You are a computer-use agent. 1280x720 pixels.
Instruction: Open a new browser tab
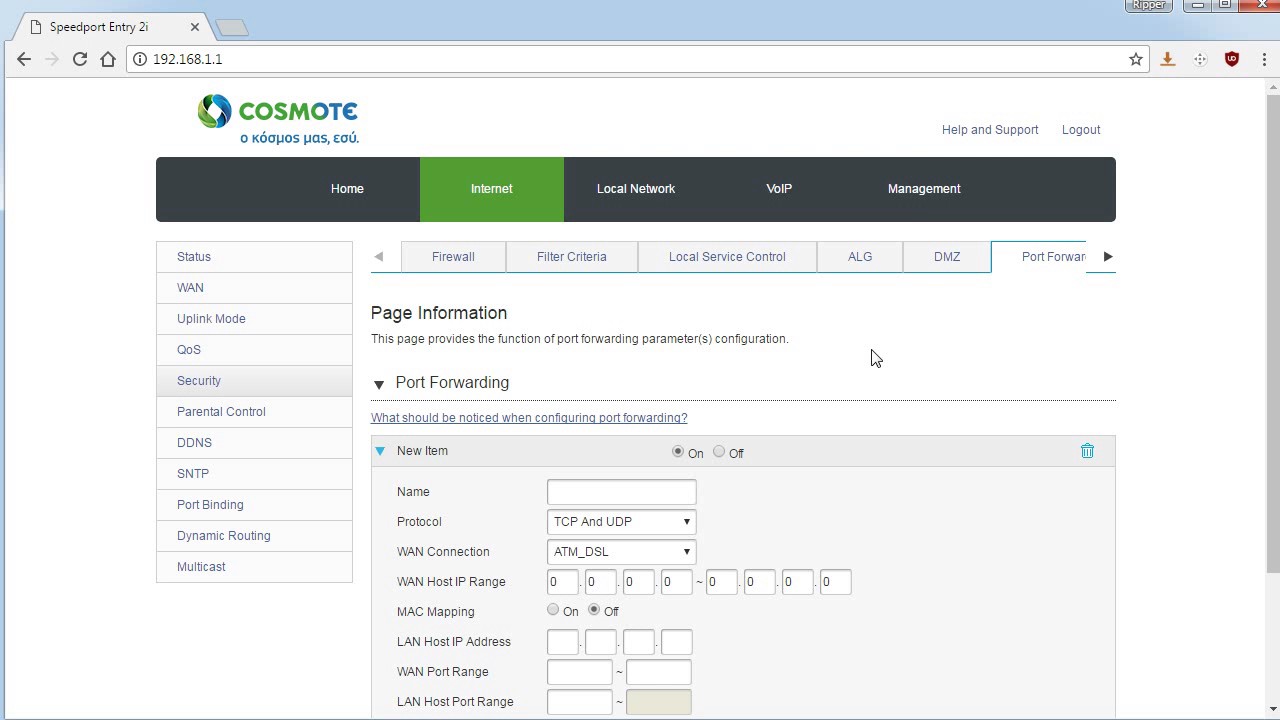(231, 28)
